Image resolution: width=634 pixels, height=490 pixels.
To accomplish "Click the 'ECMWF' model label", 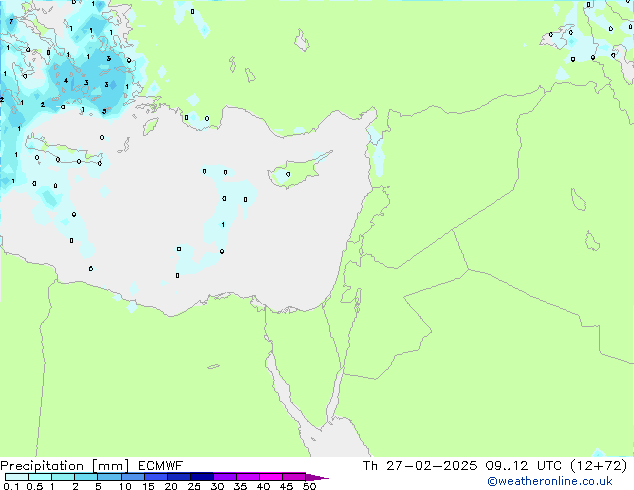I will pyautogui.click(x=161, y=466).
